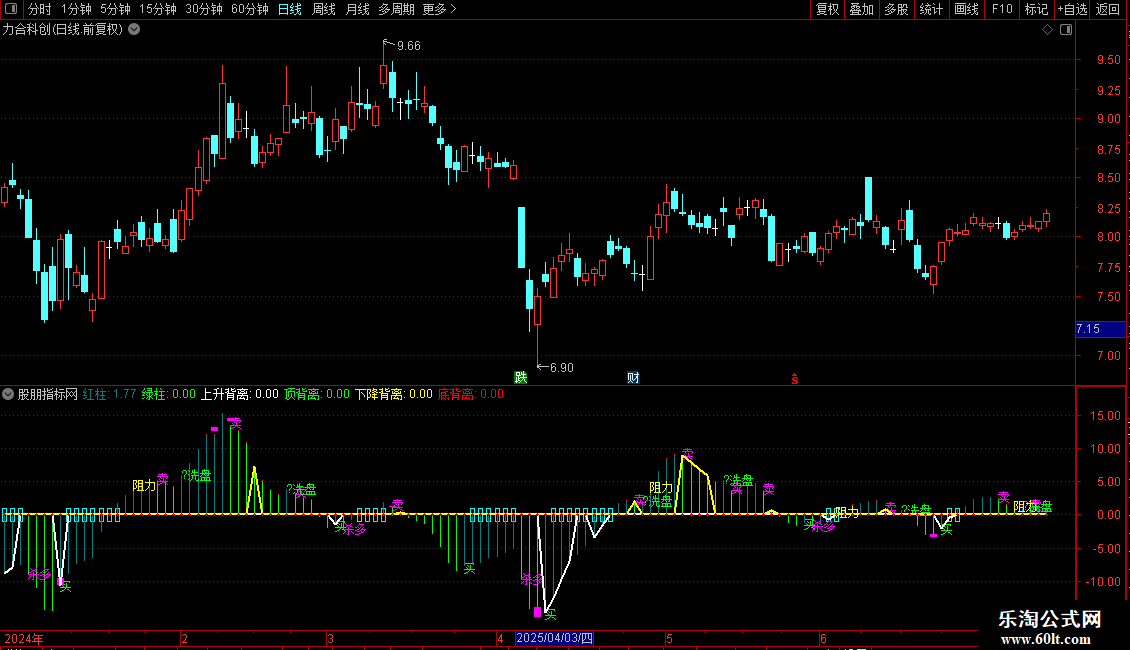
Task: Click the 多股 multi-stock button
Action: (897, 9)
